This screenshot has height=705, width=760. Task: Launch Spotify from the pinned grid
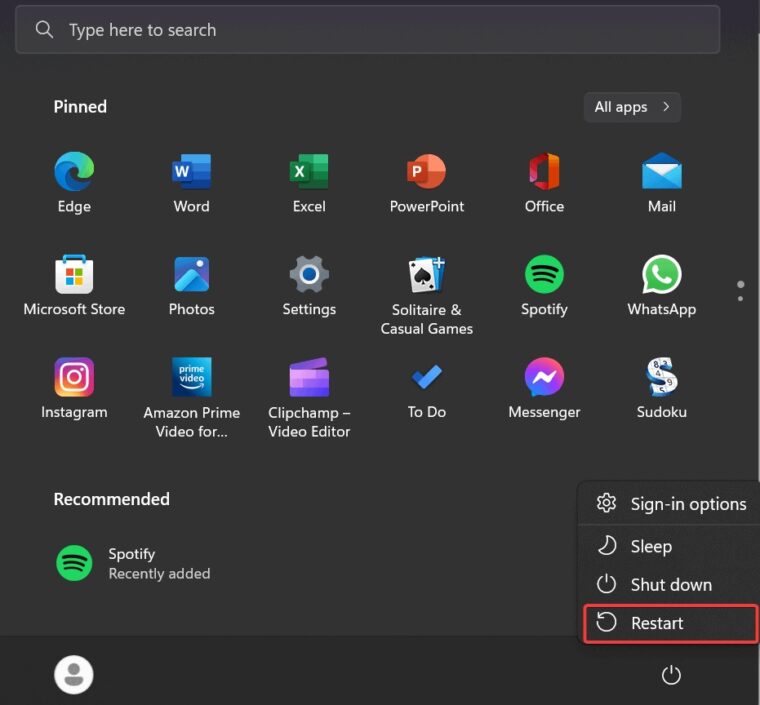pyautogui.click(x=544, y=274)
